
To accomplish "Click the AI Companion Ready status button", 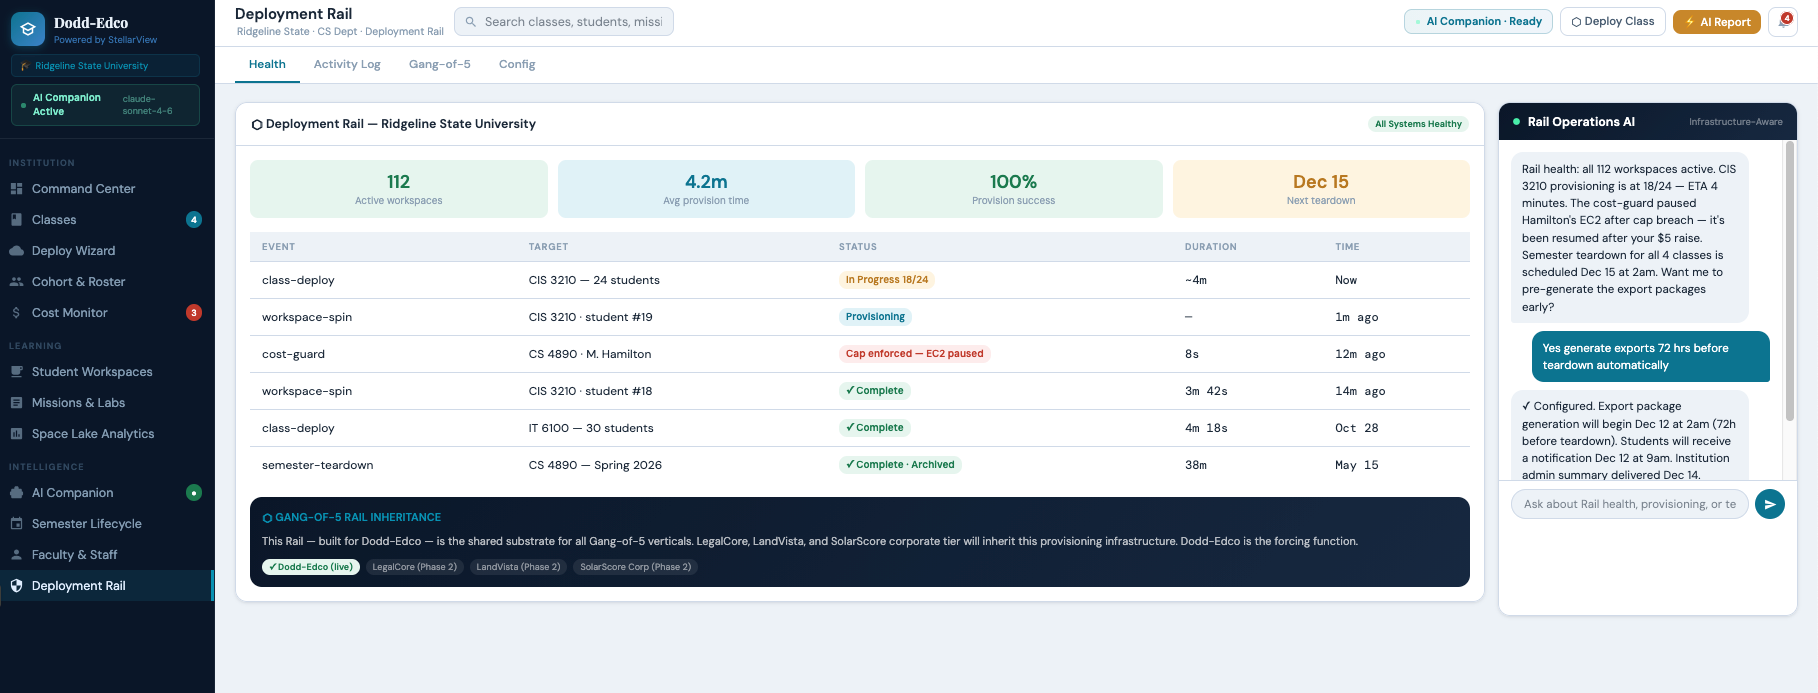I will pos(1477,22).
